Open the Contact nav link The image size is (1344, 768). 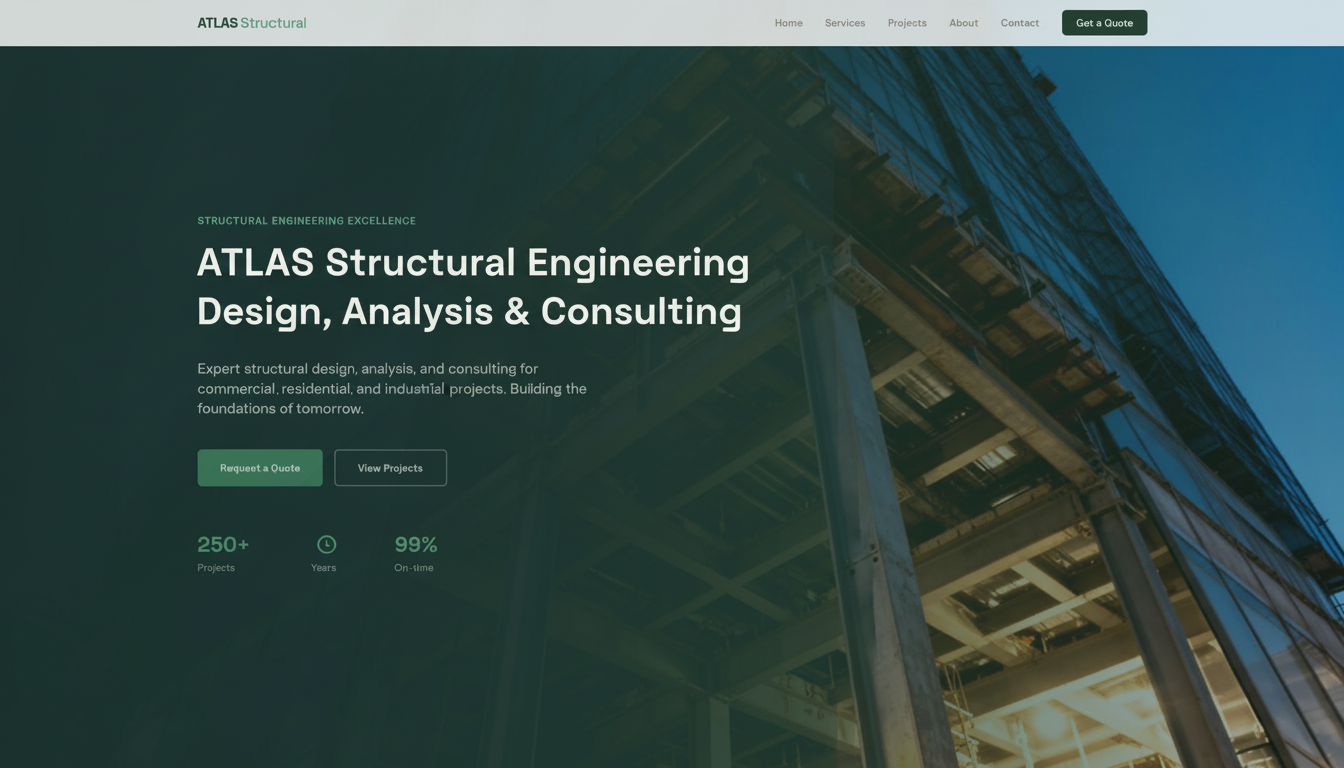click(x=1020, y=23)
